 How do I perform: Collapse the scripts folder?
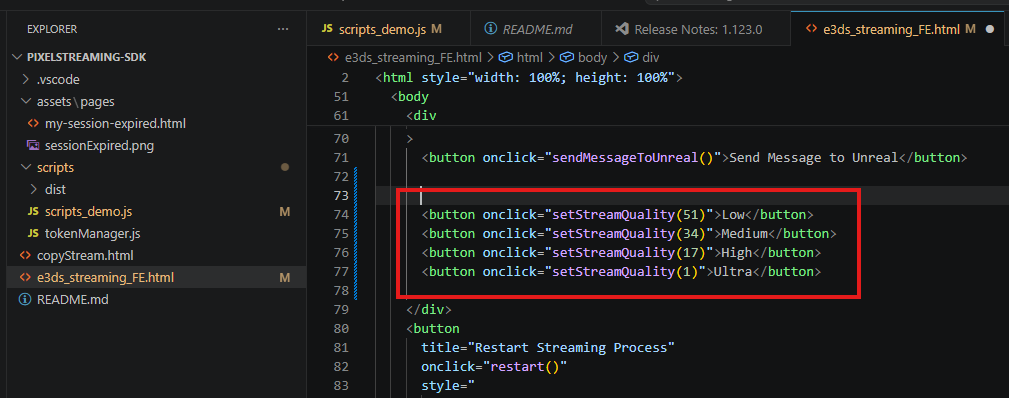tap(26, 167)
